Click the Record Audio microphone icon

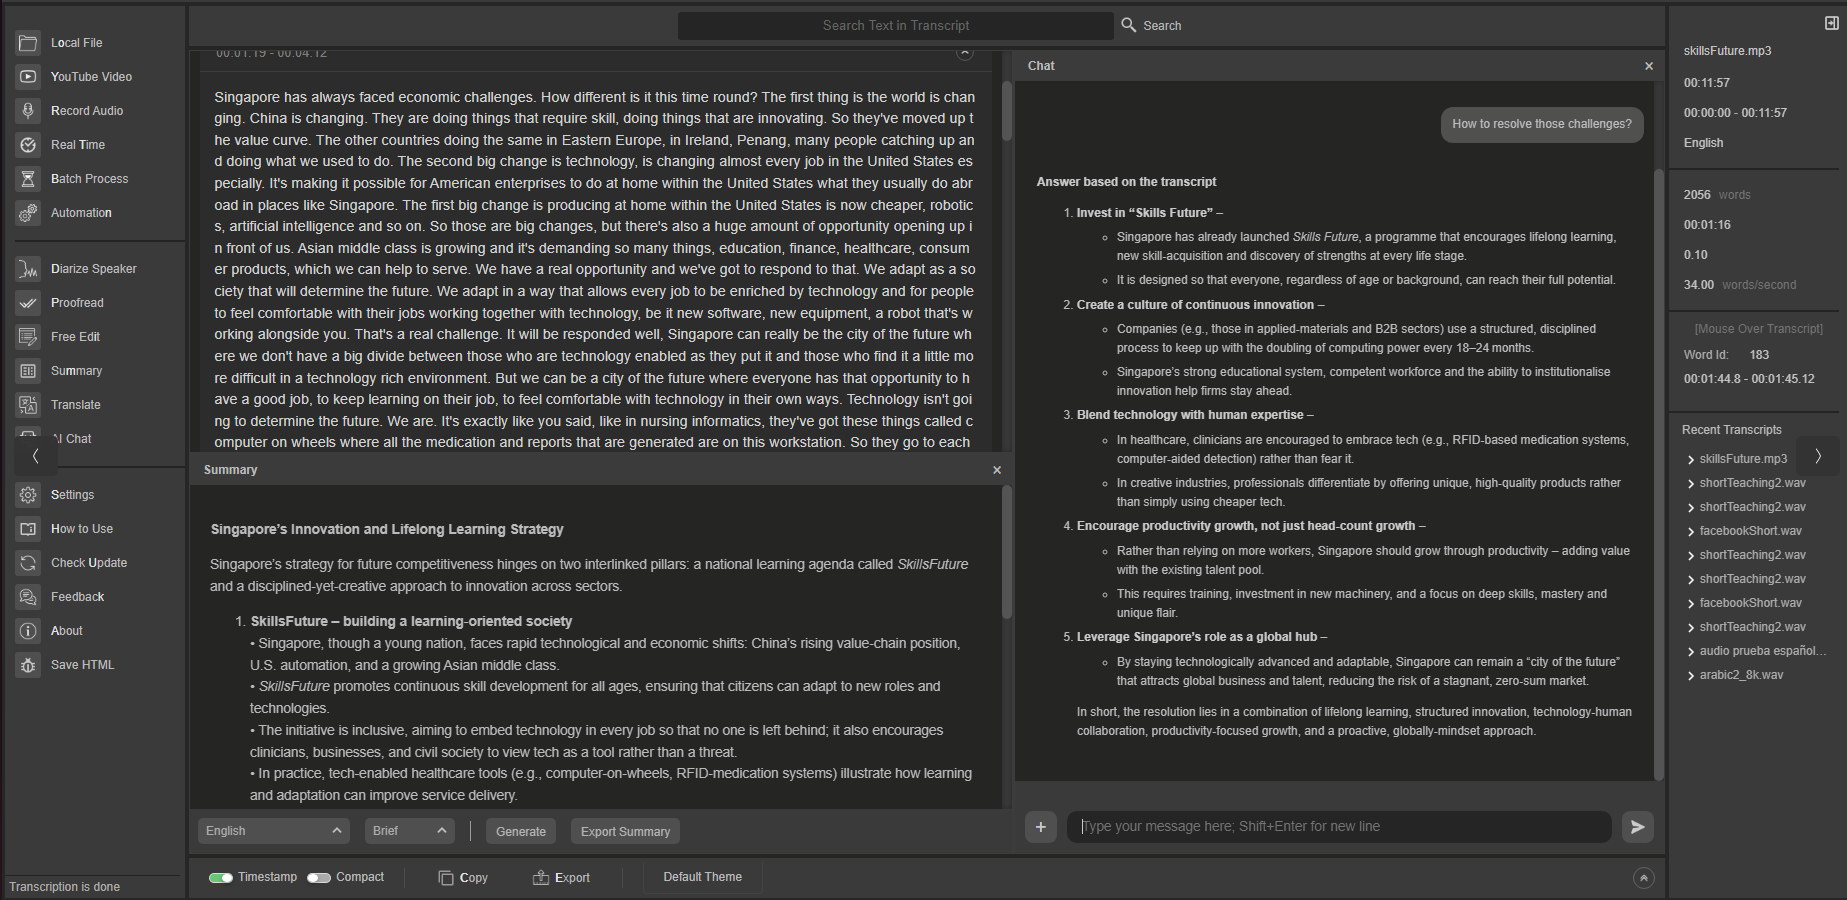[28, 111]
